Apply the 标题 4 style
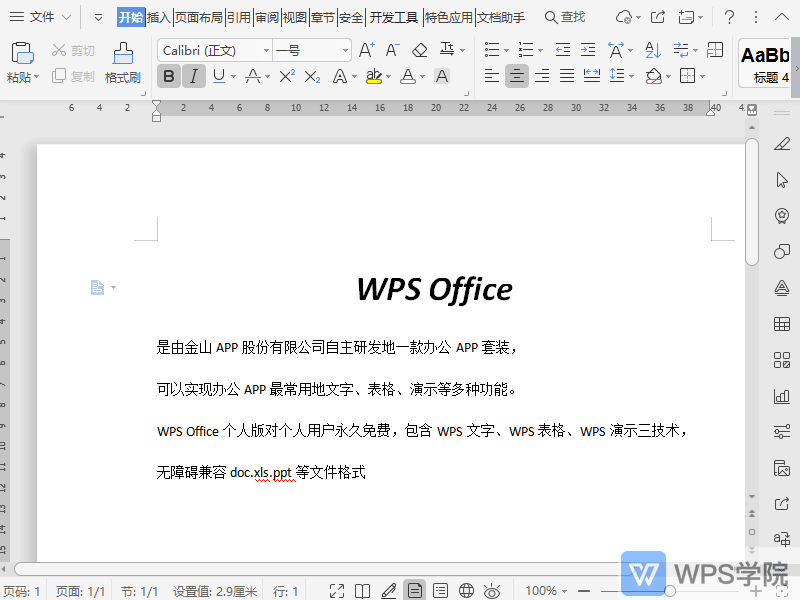Image resolution: width=800 pixels, height=600 pixels. [764, 62]
